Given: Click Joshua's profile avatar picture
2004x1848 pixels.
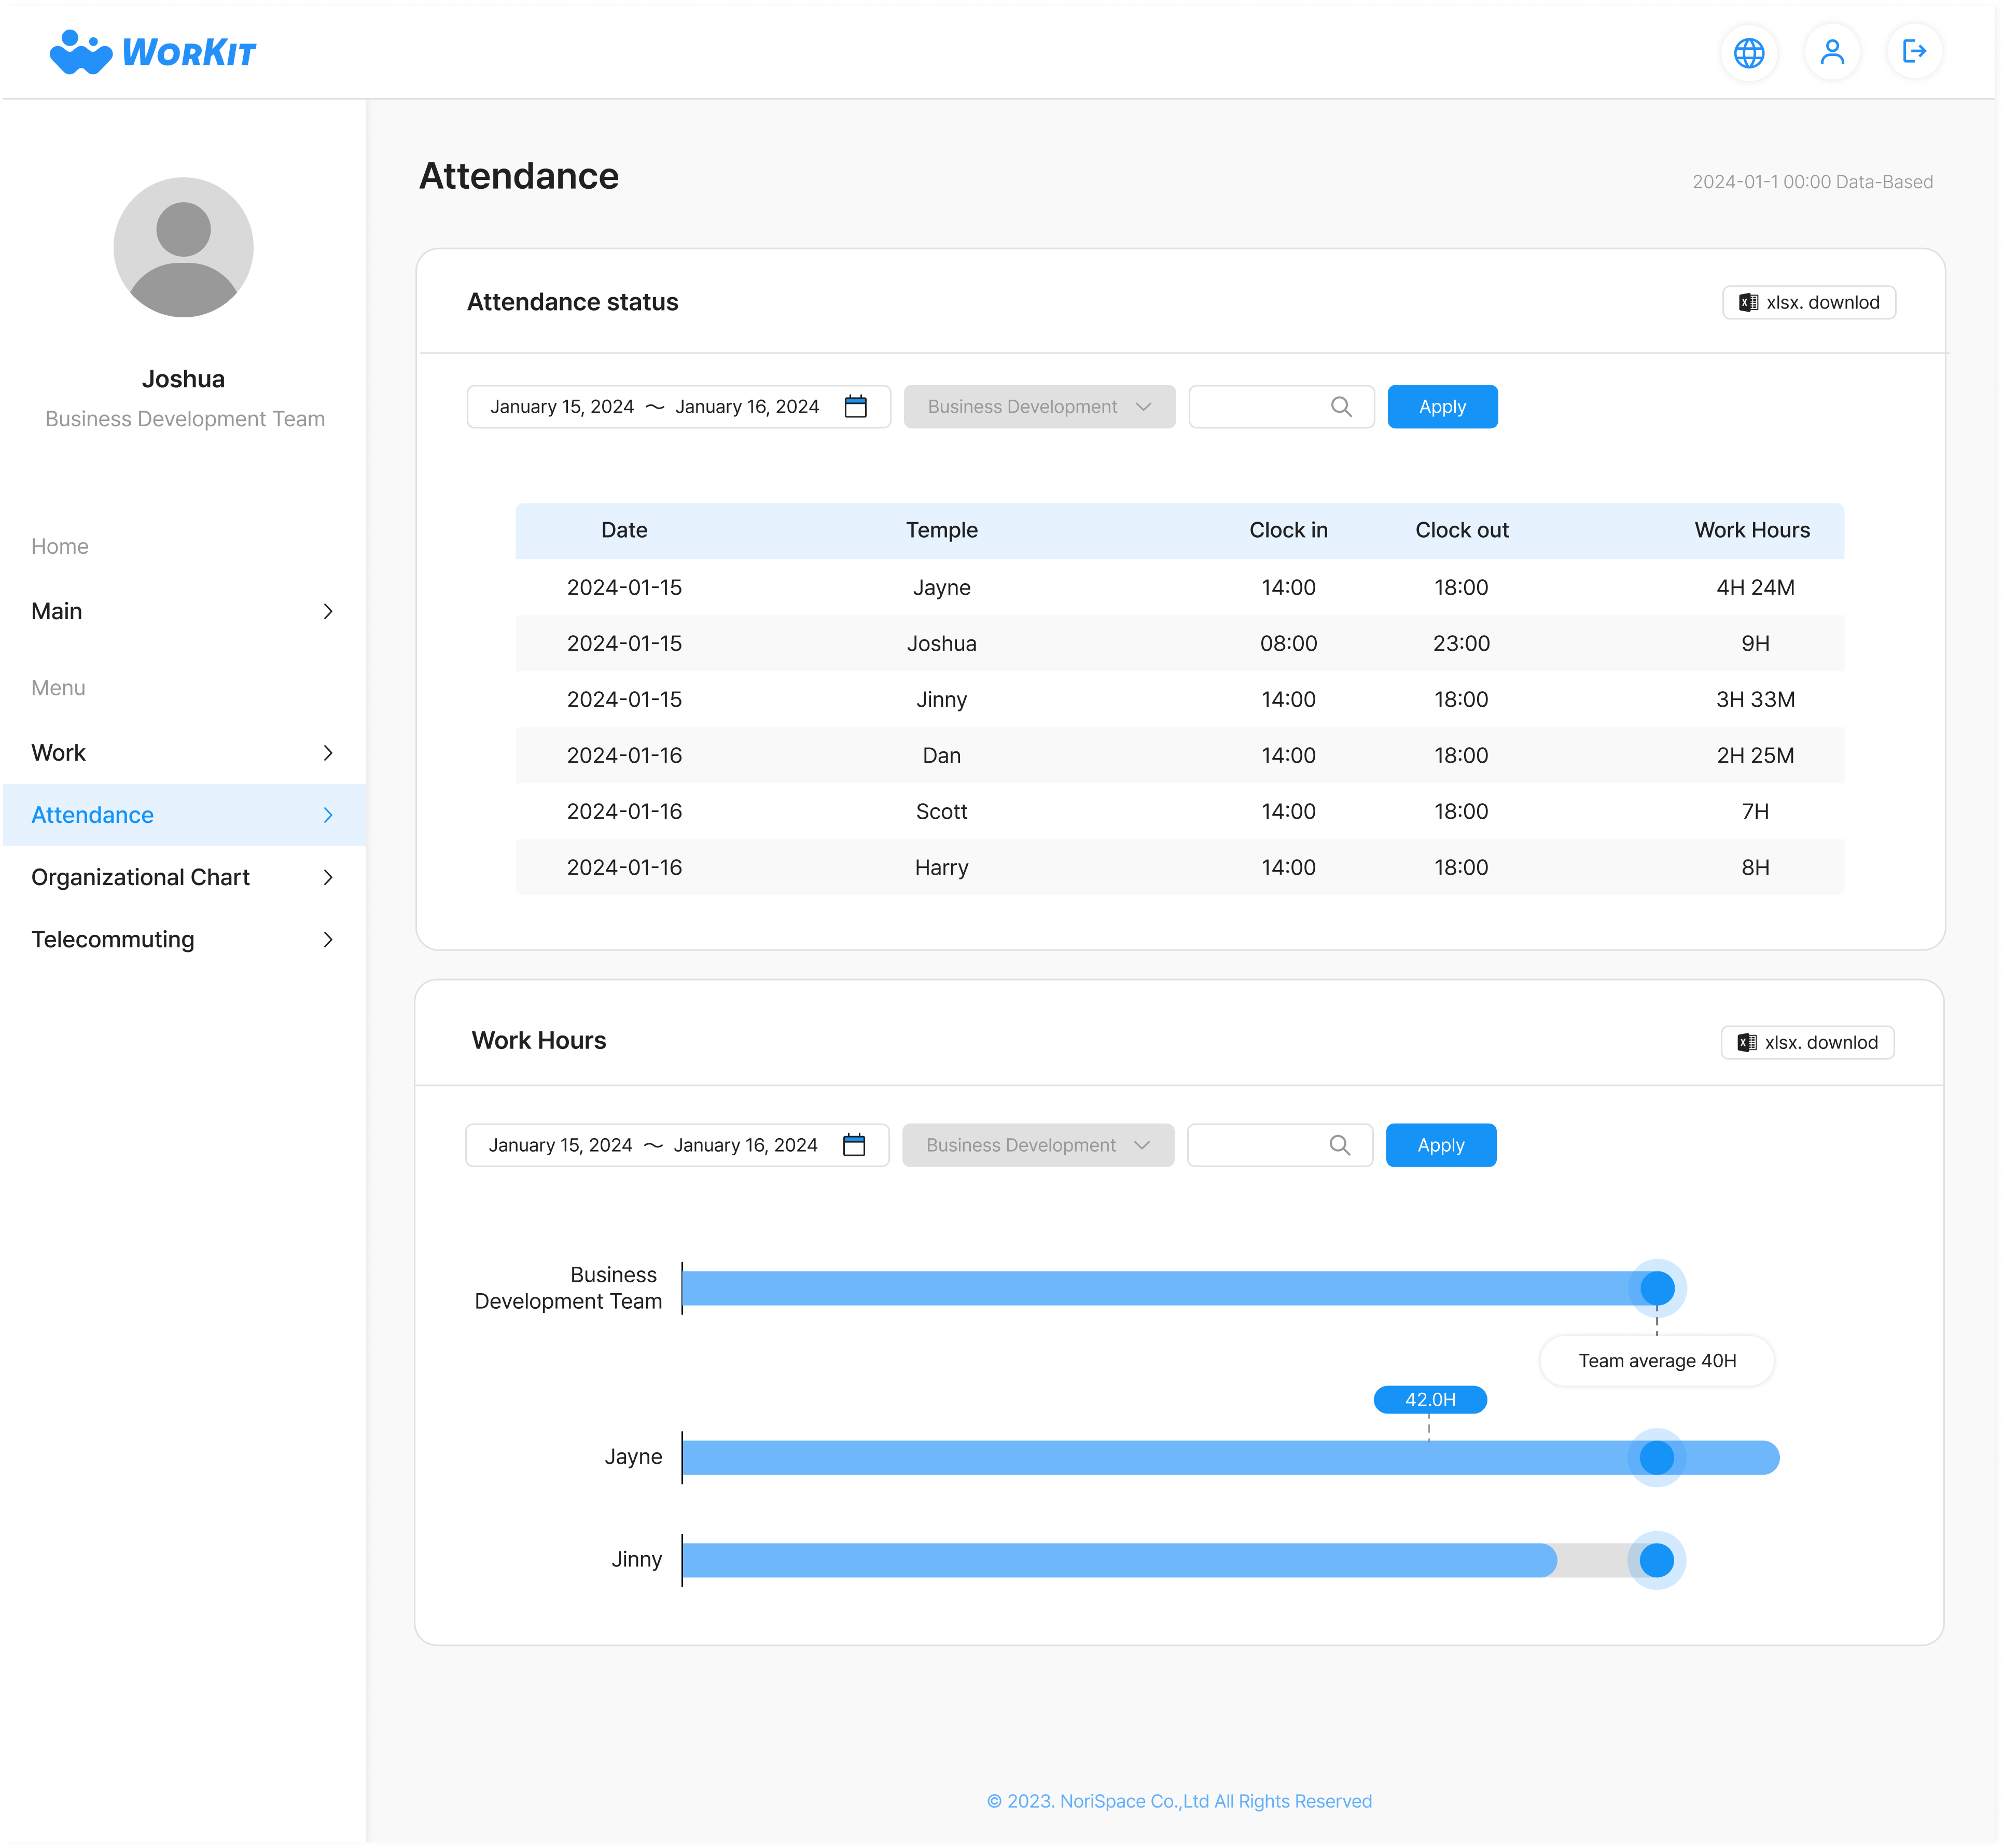Looking at the screenshot, I should click(183, 247).
